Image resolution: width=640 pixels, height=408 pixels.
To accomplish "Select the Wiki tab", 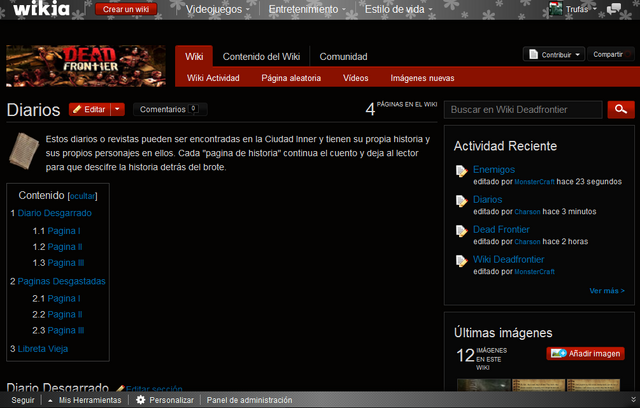I will pos(194,56).
